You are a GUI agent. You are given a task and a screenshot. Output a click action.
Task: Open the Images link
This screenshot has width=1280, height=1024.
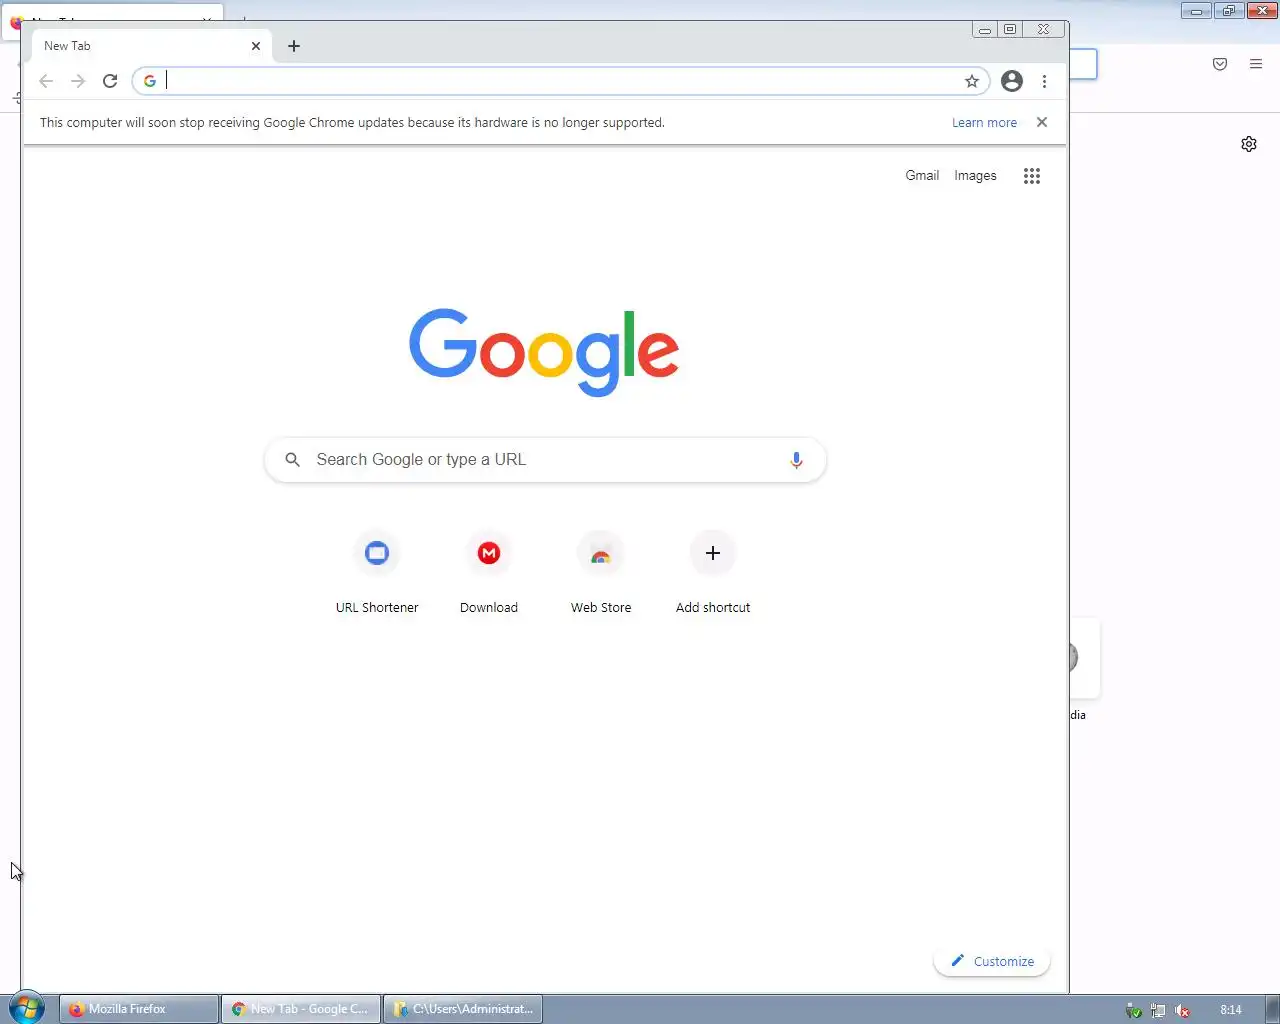click(975, 175)
